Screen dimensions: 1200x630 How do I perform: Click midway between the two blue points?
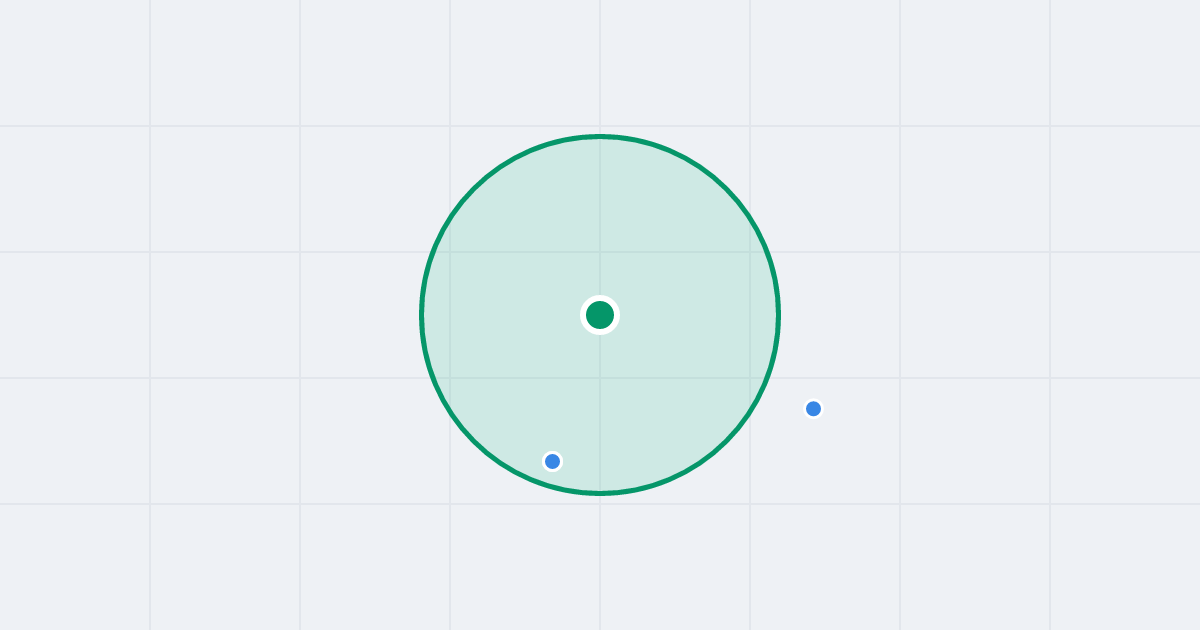tap(682, 434)
